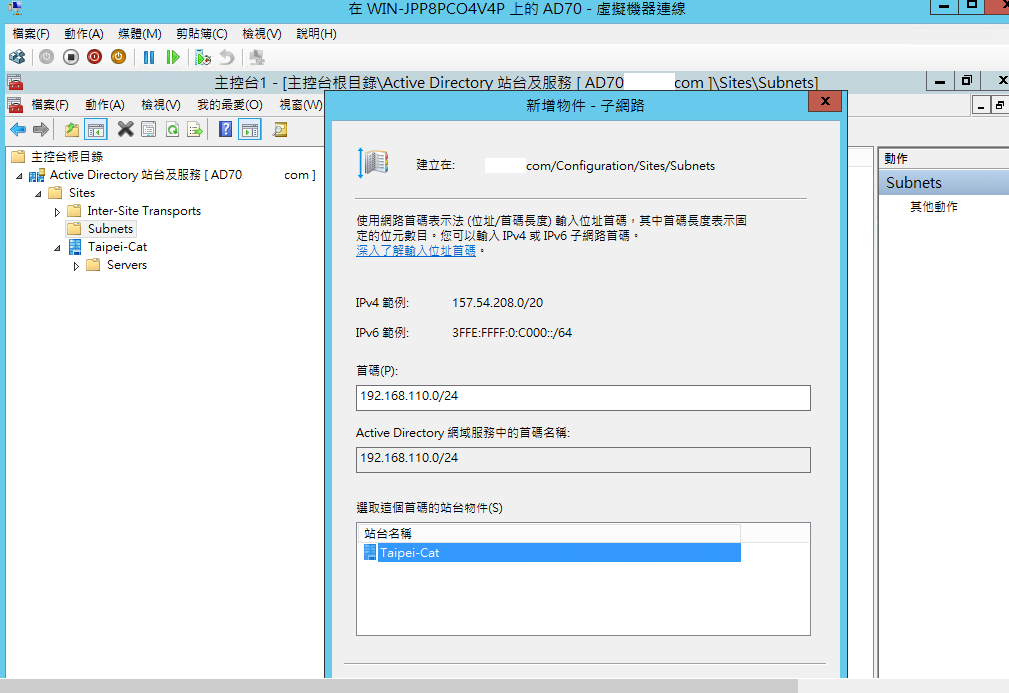This screenshot has height=693, width=1009.
Task: Open the 剪貼簿(C) menu
Action: coord(202,33)
